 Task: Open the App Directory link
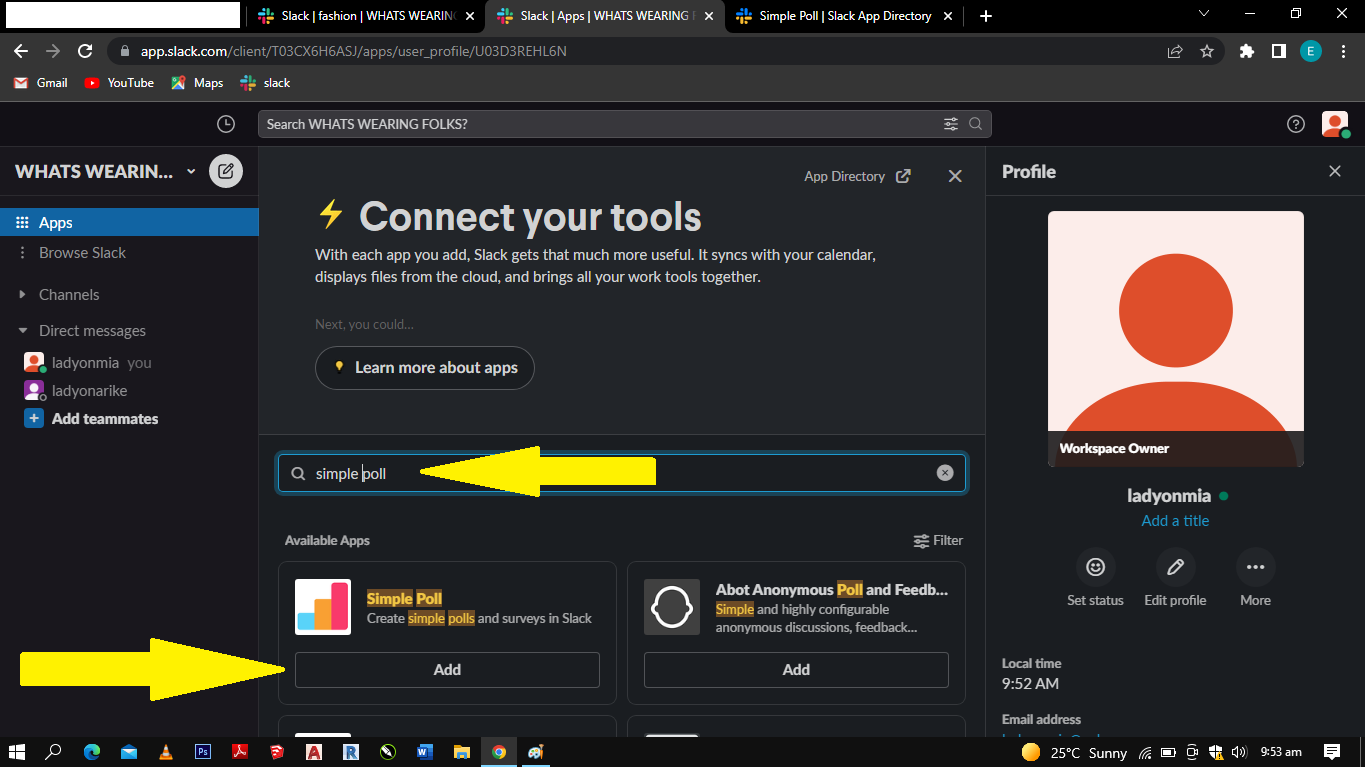857,176
